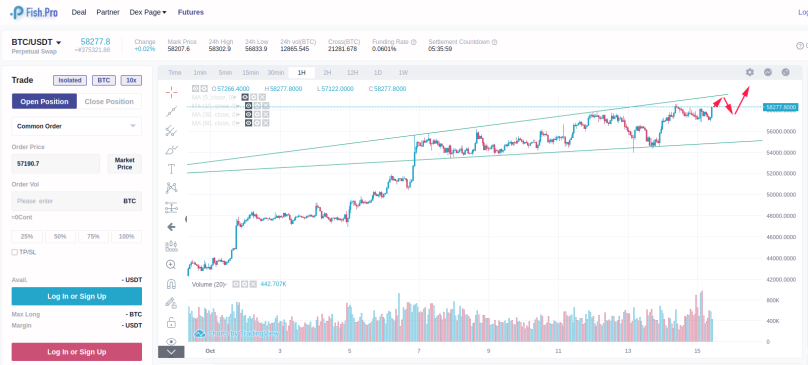Screen dimensions: 808x365
Task: Click the indicators icon next to chart settings gear
Action: [x=767, y=73]
